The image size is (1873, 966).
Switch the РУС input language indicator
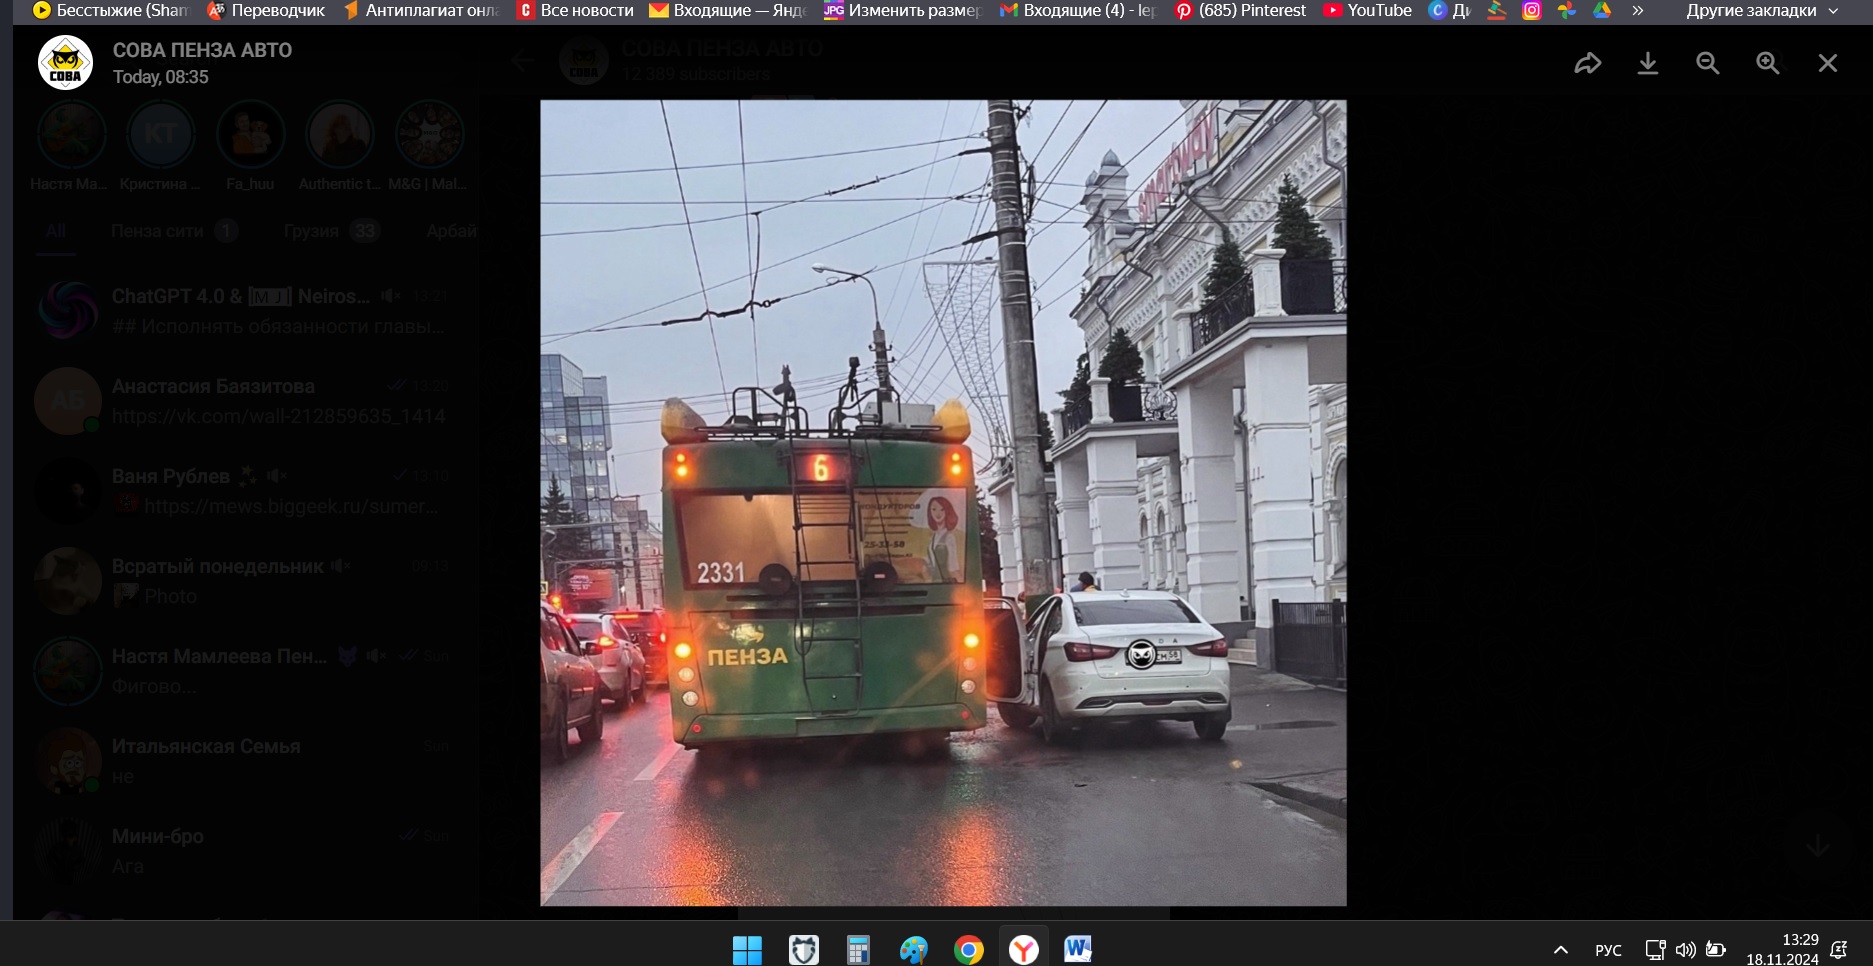1608,950
